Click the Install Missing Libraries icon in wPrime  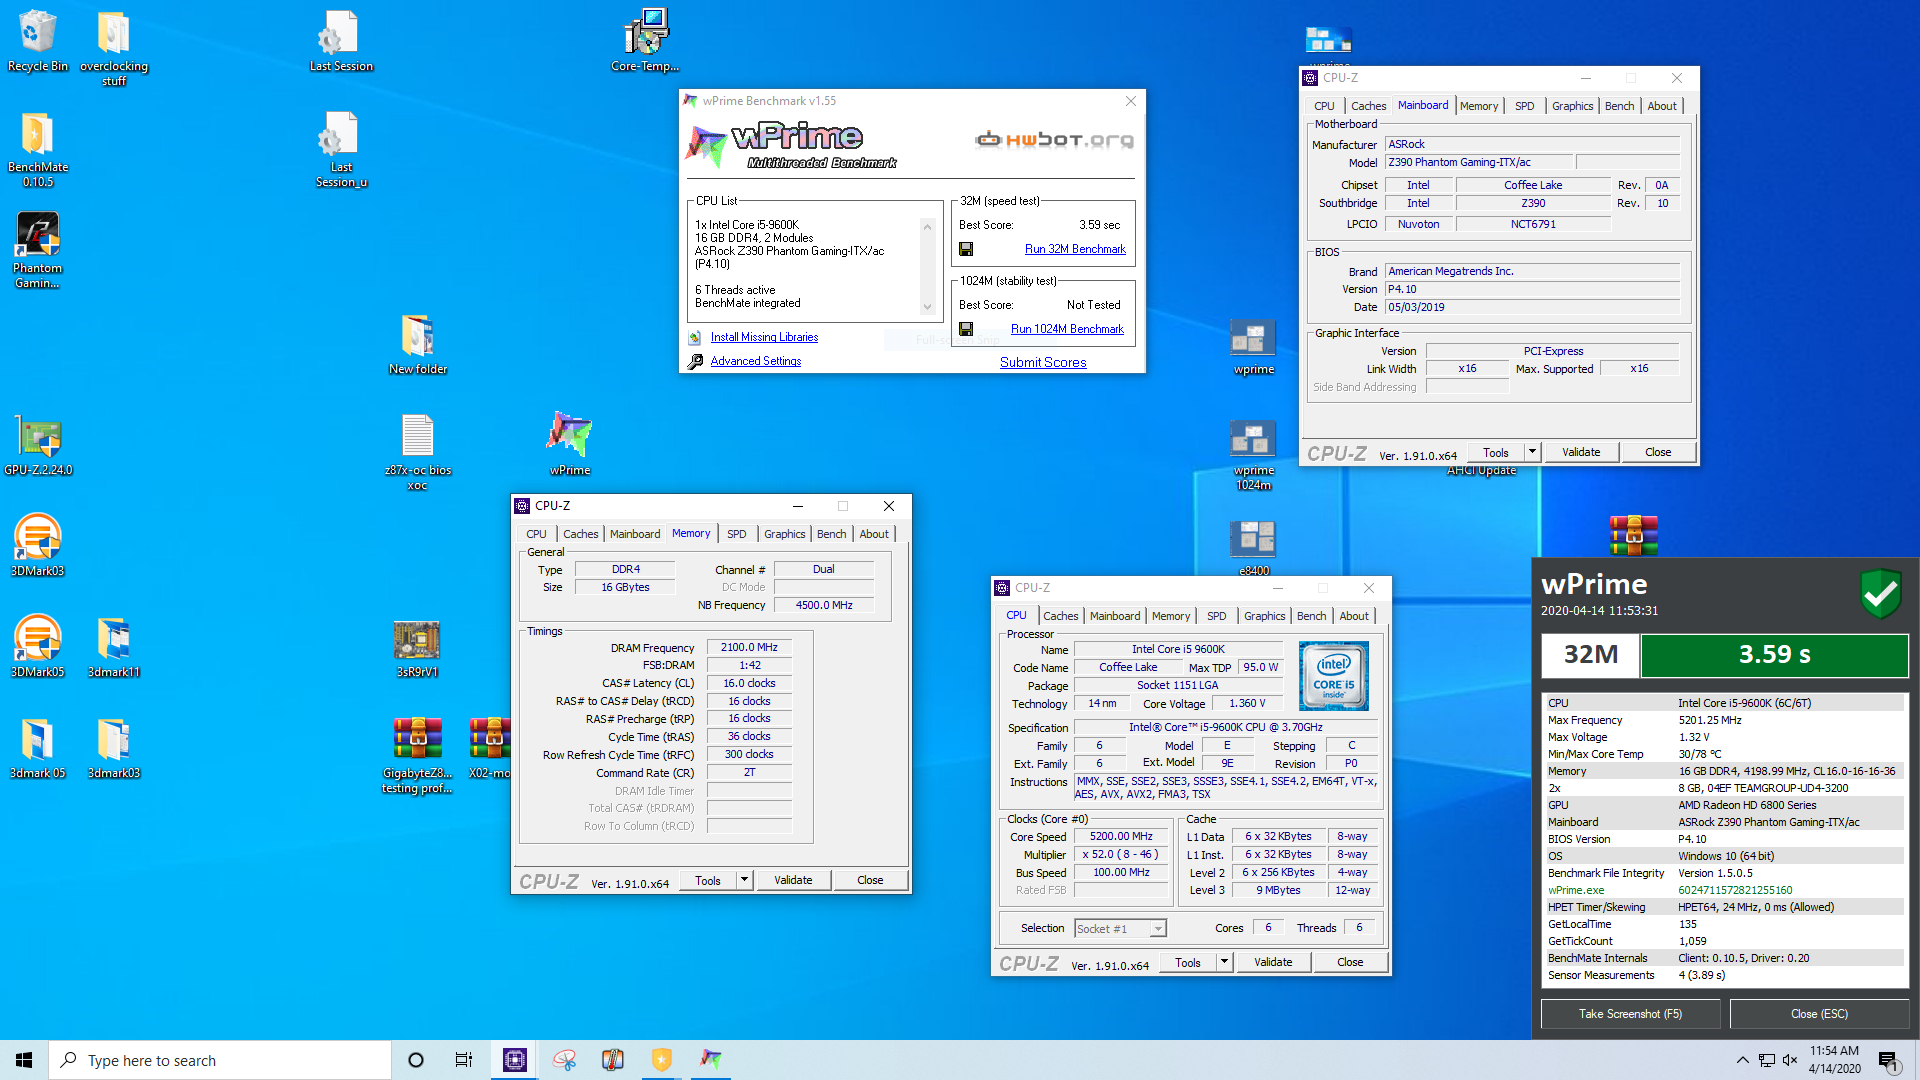click(x=695, y=337)
